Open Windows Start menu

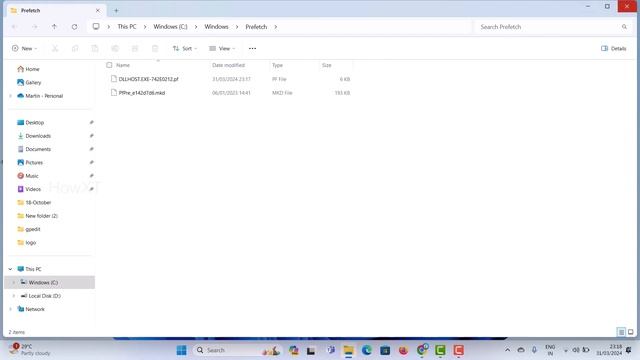[x=182, y=350]
